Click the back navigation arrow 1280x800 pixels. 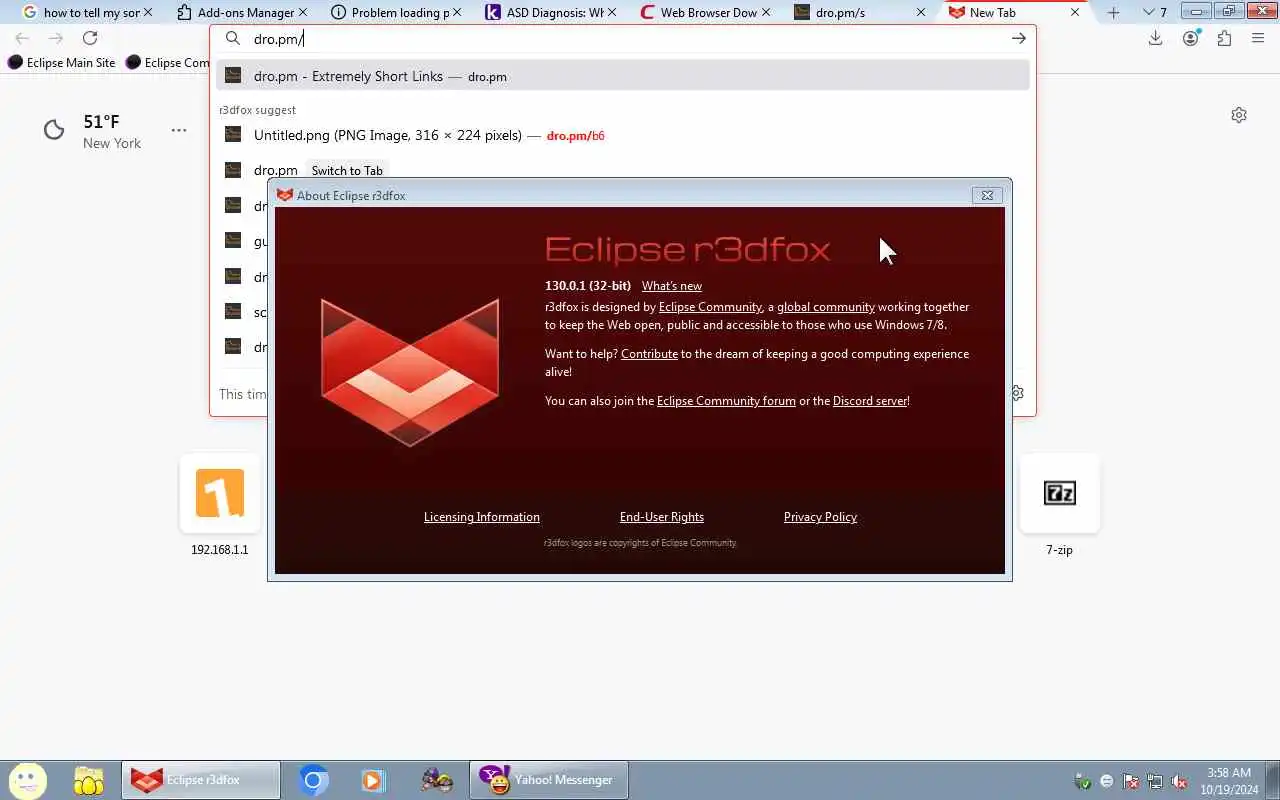tap(22, 38)
